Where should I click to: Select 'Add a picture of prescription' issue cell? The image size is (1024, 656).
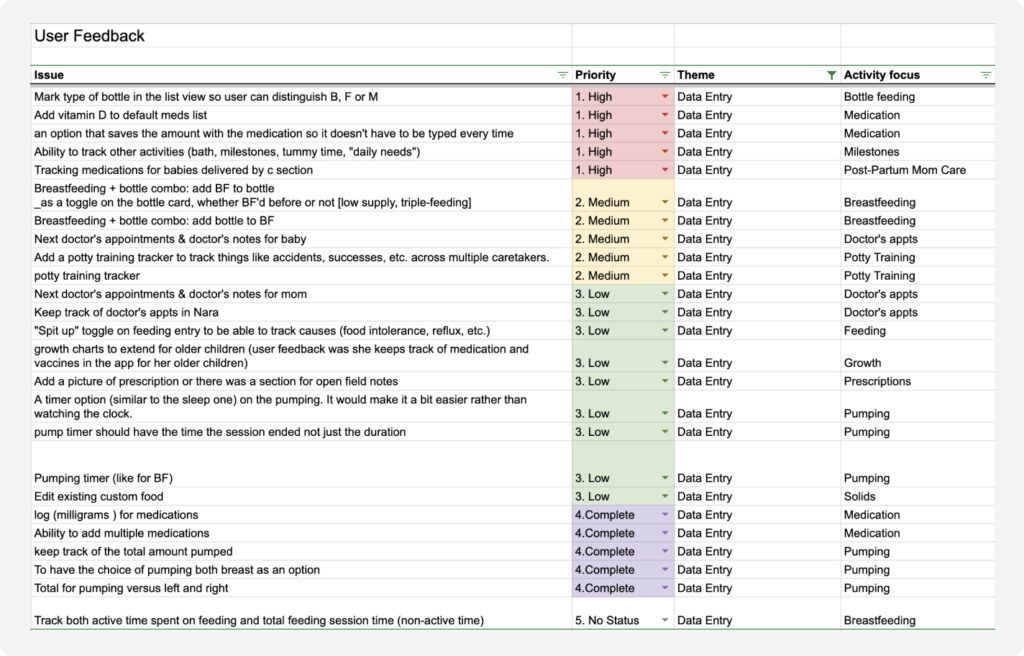[x=301, y=382]
